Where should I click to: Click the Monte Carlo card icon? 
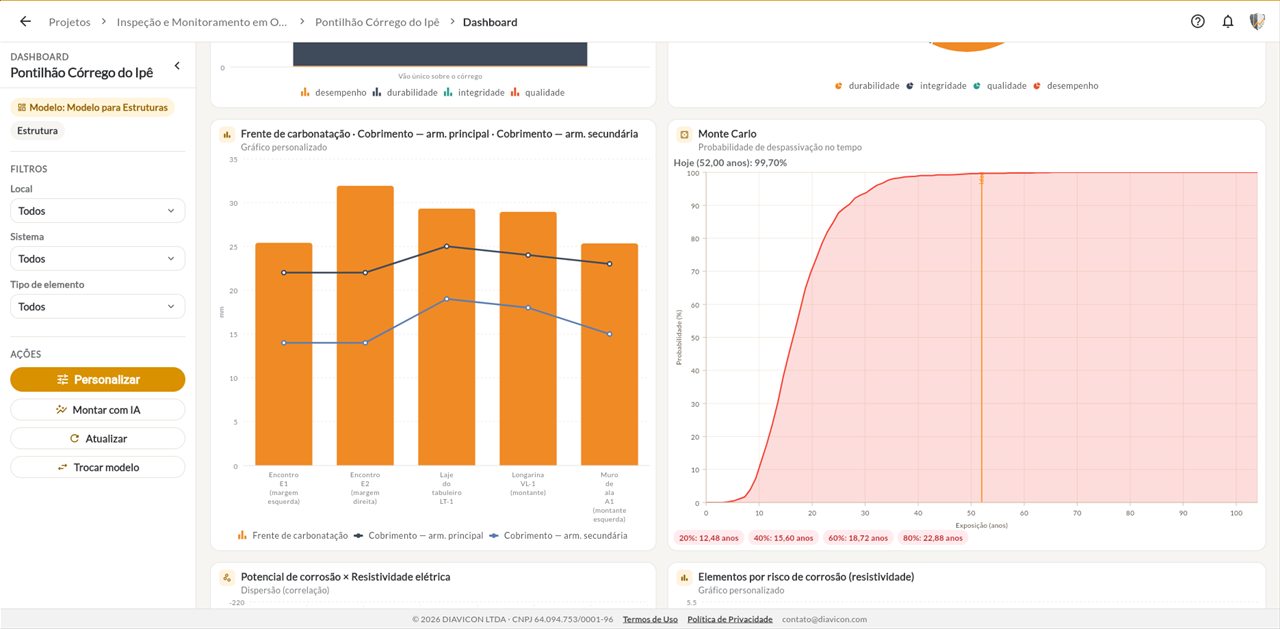684,134
